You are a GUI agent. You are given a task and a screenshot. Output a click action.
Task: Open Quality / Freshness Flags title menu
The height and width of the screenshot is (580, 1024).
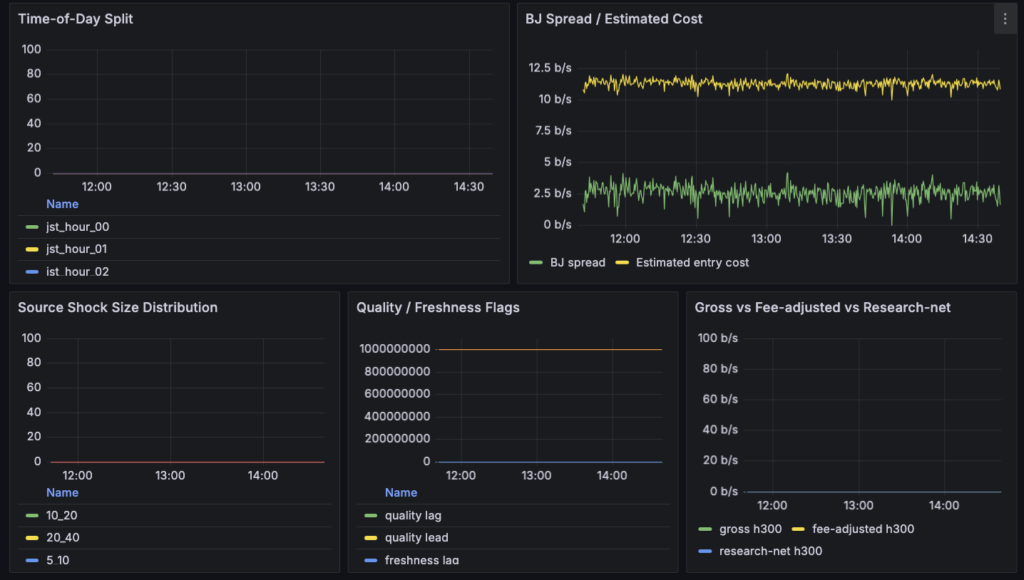coord(438,307)
